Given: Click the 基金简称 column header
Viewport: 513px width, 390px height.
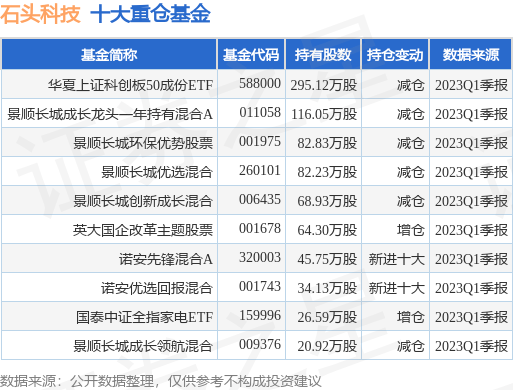Looking at the screenshot, I should (109, 55).
